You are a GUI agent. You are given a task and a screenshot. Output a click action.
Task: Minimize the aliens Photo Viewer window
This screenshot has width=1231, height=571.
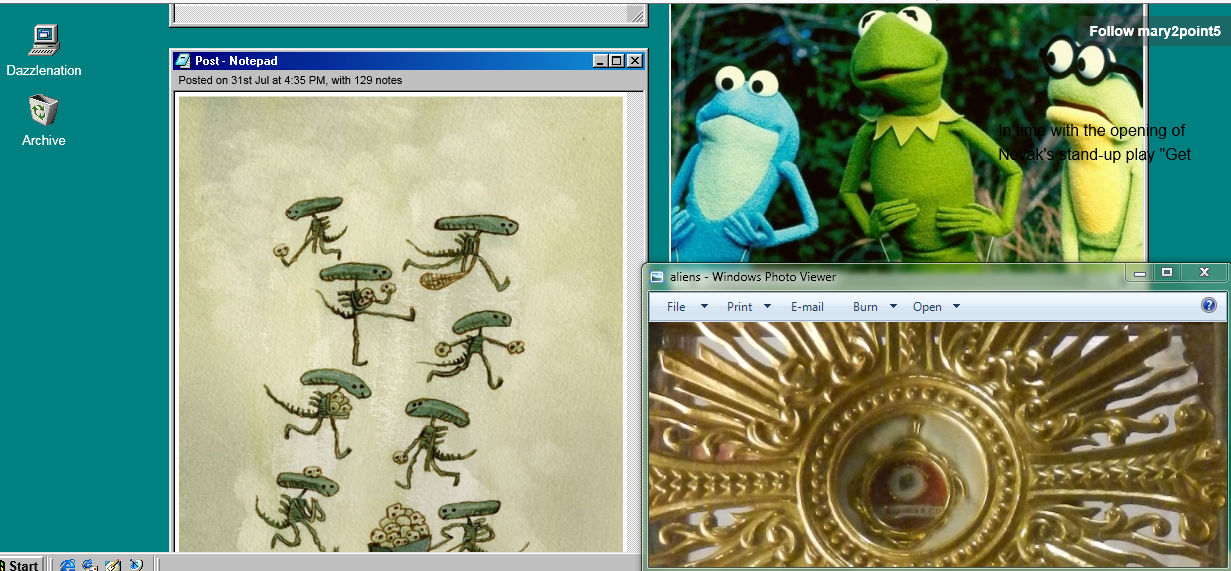(x=1139, y=273)
